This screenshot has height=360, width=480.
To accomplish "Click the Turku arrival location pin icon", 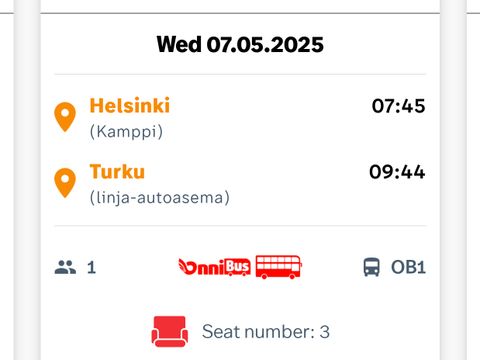I will tap(65, 183).
